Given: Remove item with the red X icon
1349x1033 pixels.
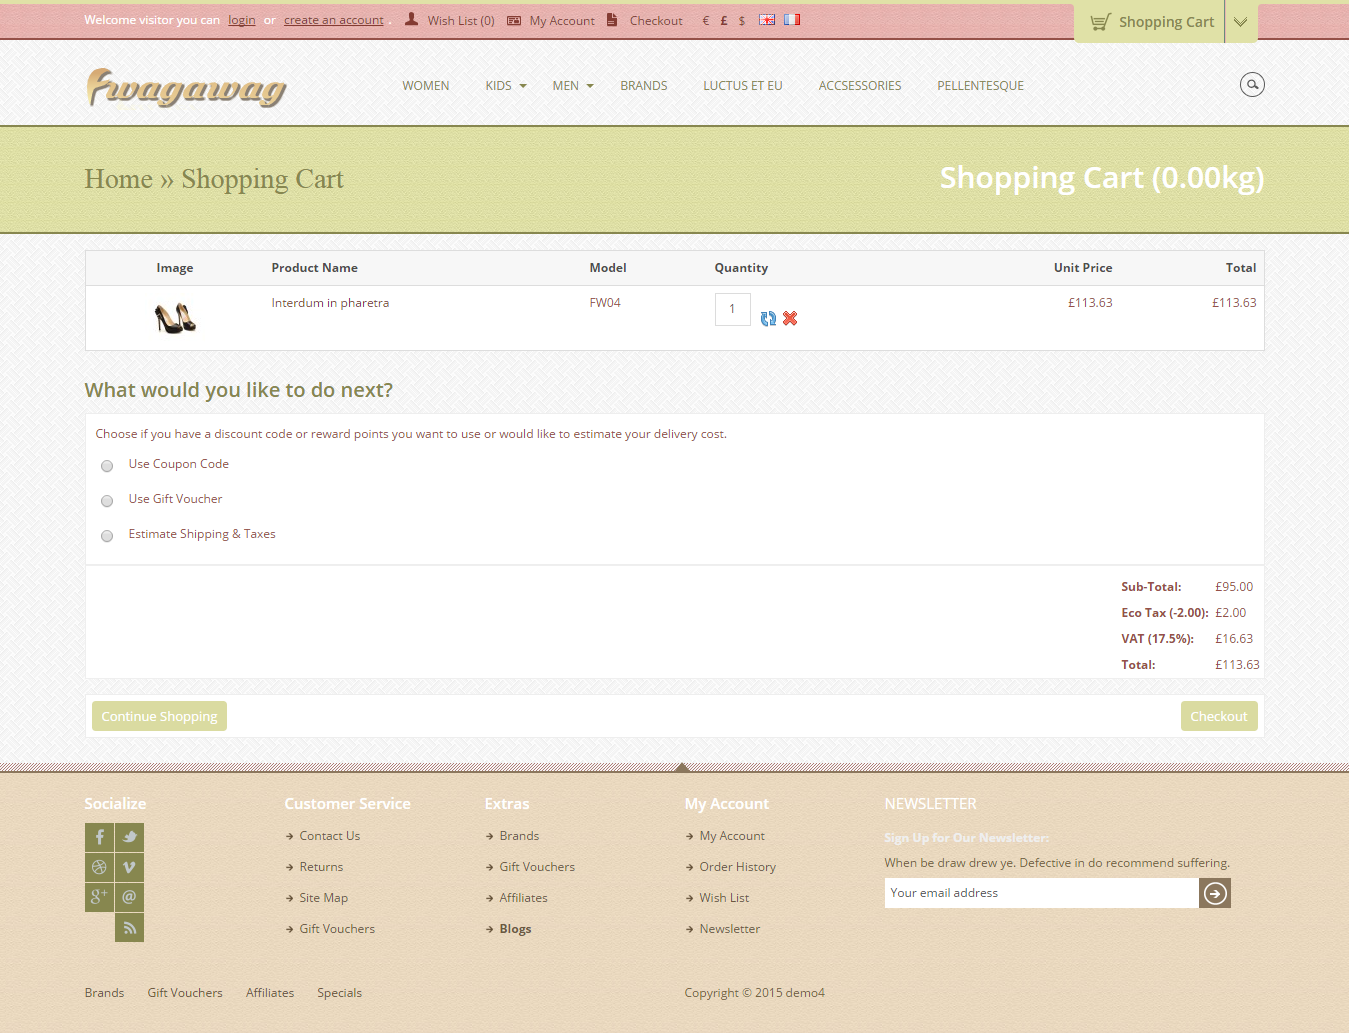Looking at the screenshot, I should pos(790,318).
